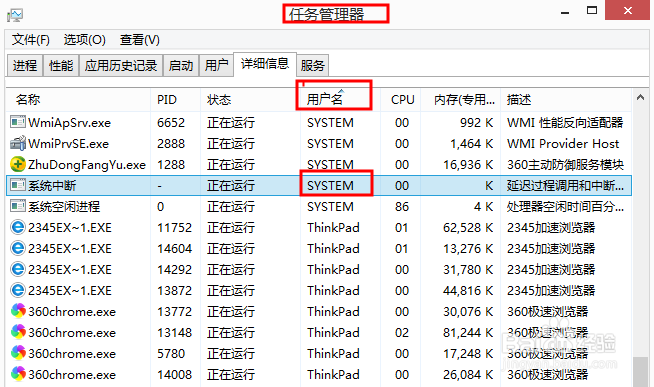This screenshot has height=387, width=654.
Task: Click 360极速浏览器 description of PID 13772
Action: pyautogui.click(x=548, y=312)
